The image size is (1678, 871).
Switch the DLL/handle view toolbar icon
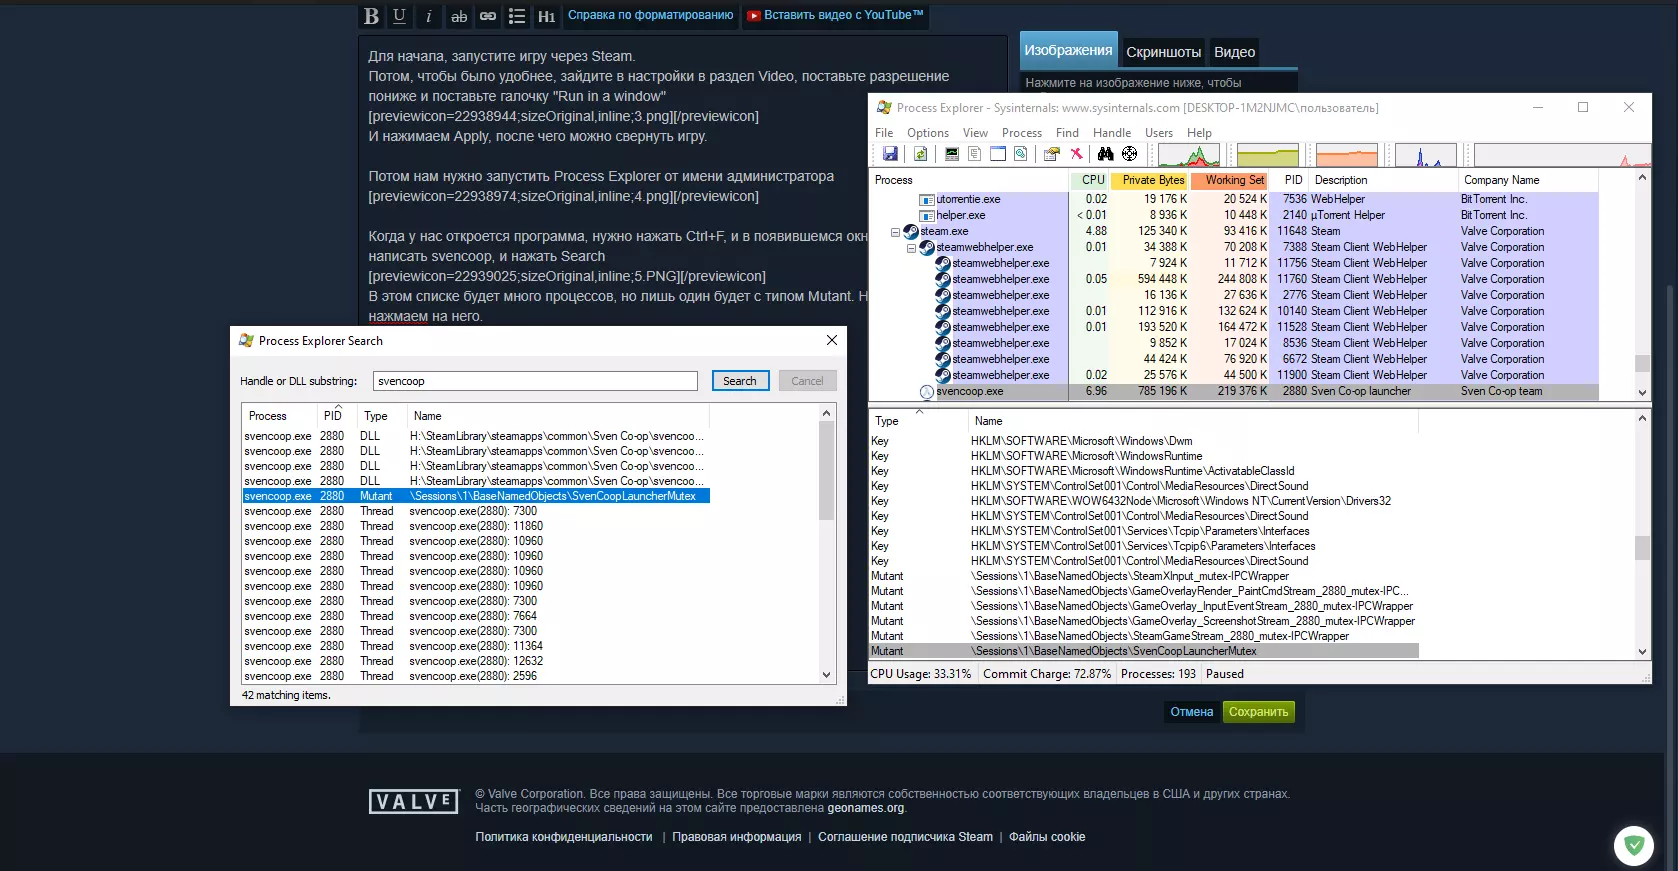(x=1020, y=154)
